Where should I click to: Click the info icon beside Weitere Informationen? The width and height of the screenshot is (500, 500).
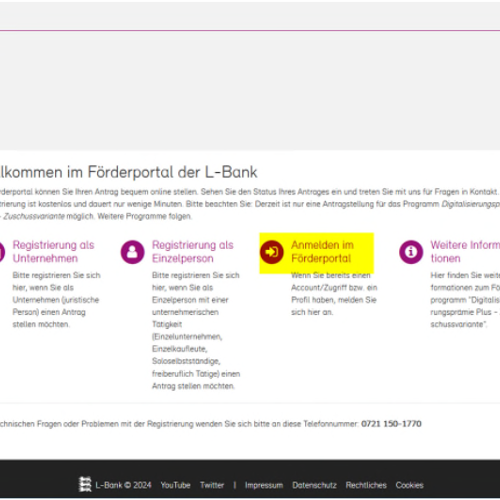tap(411, 252)
